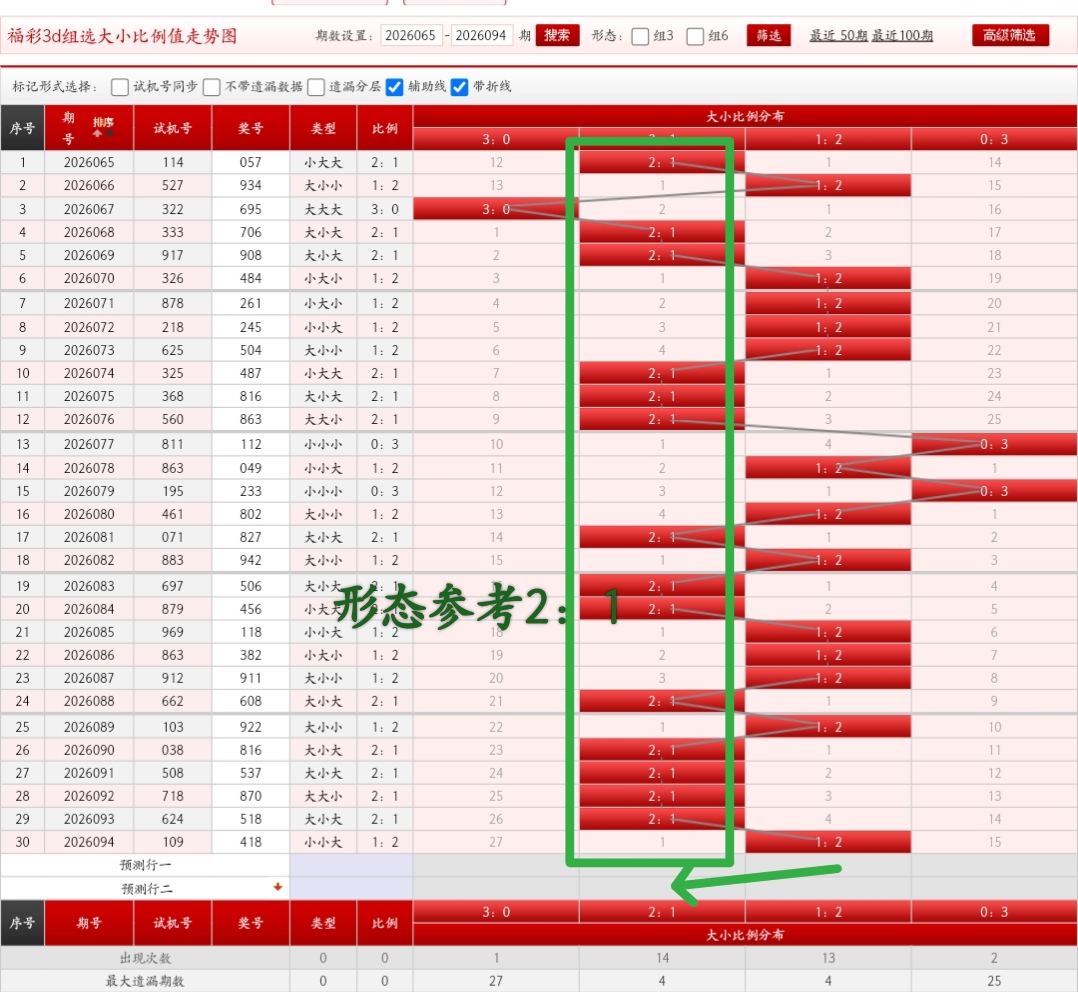1078x992 pixels.
Task: Check the 试机号同步 option
Action: pos(117,87)
